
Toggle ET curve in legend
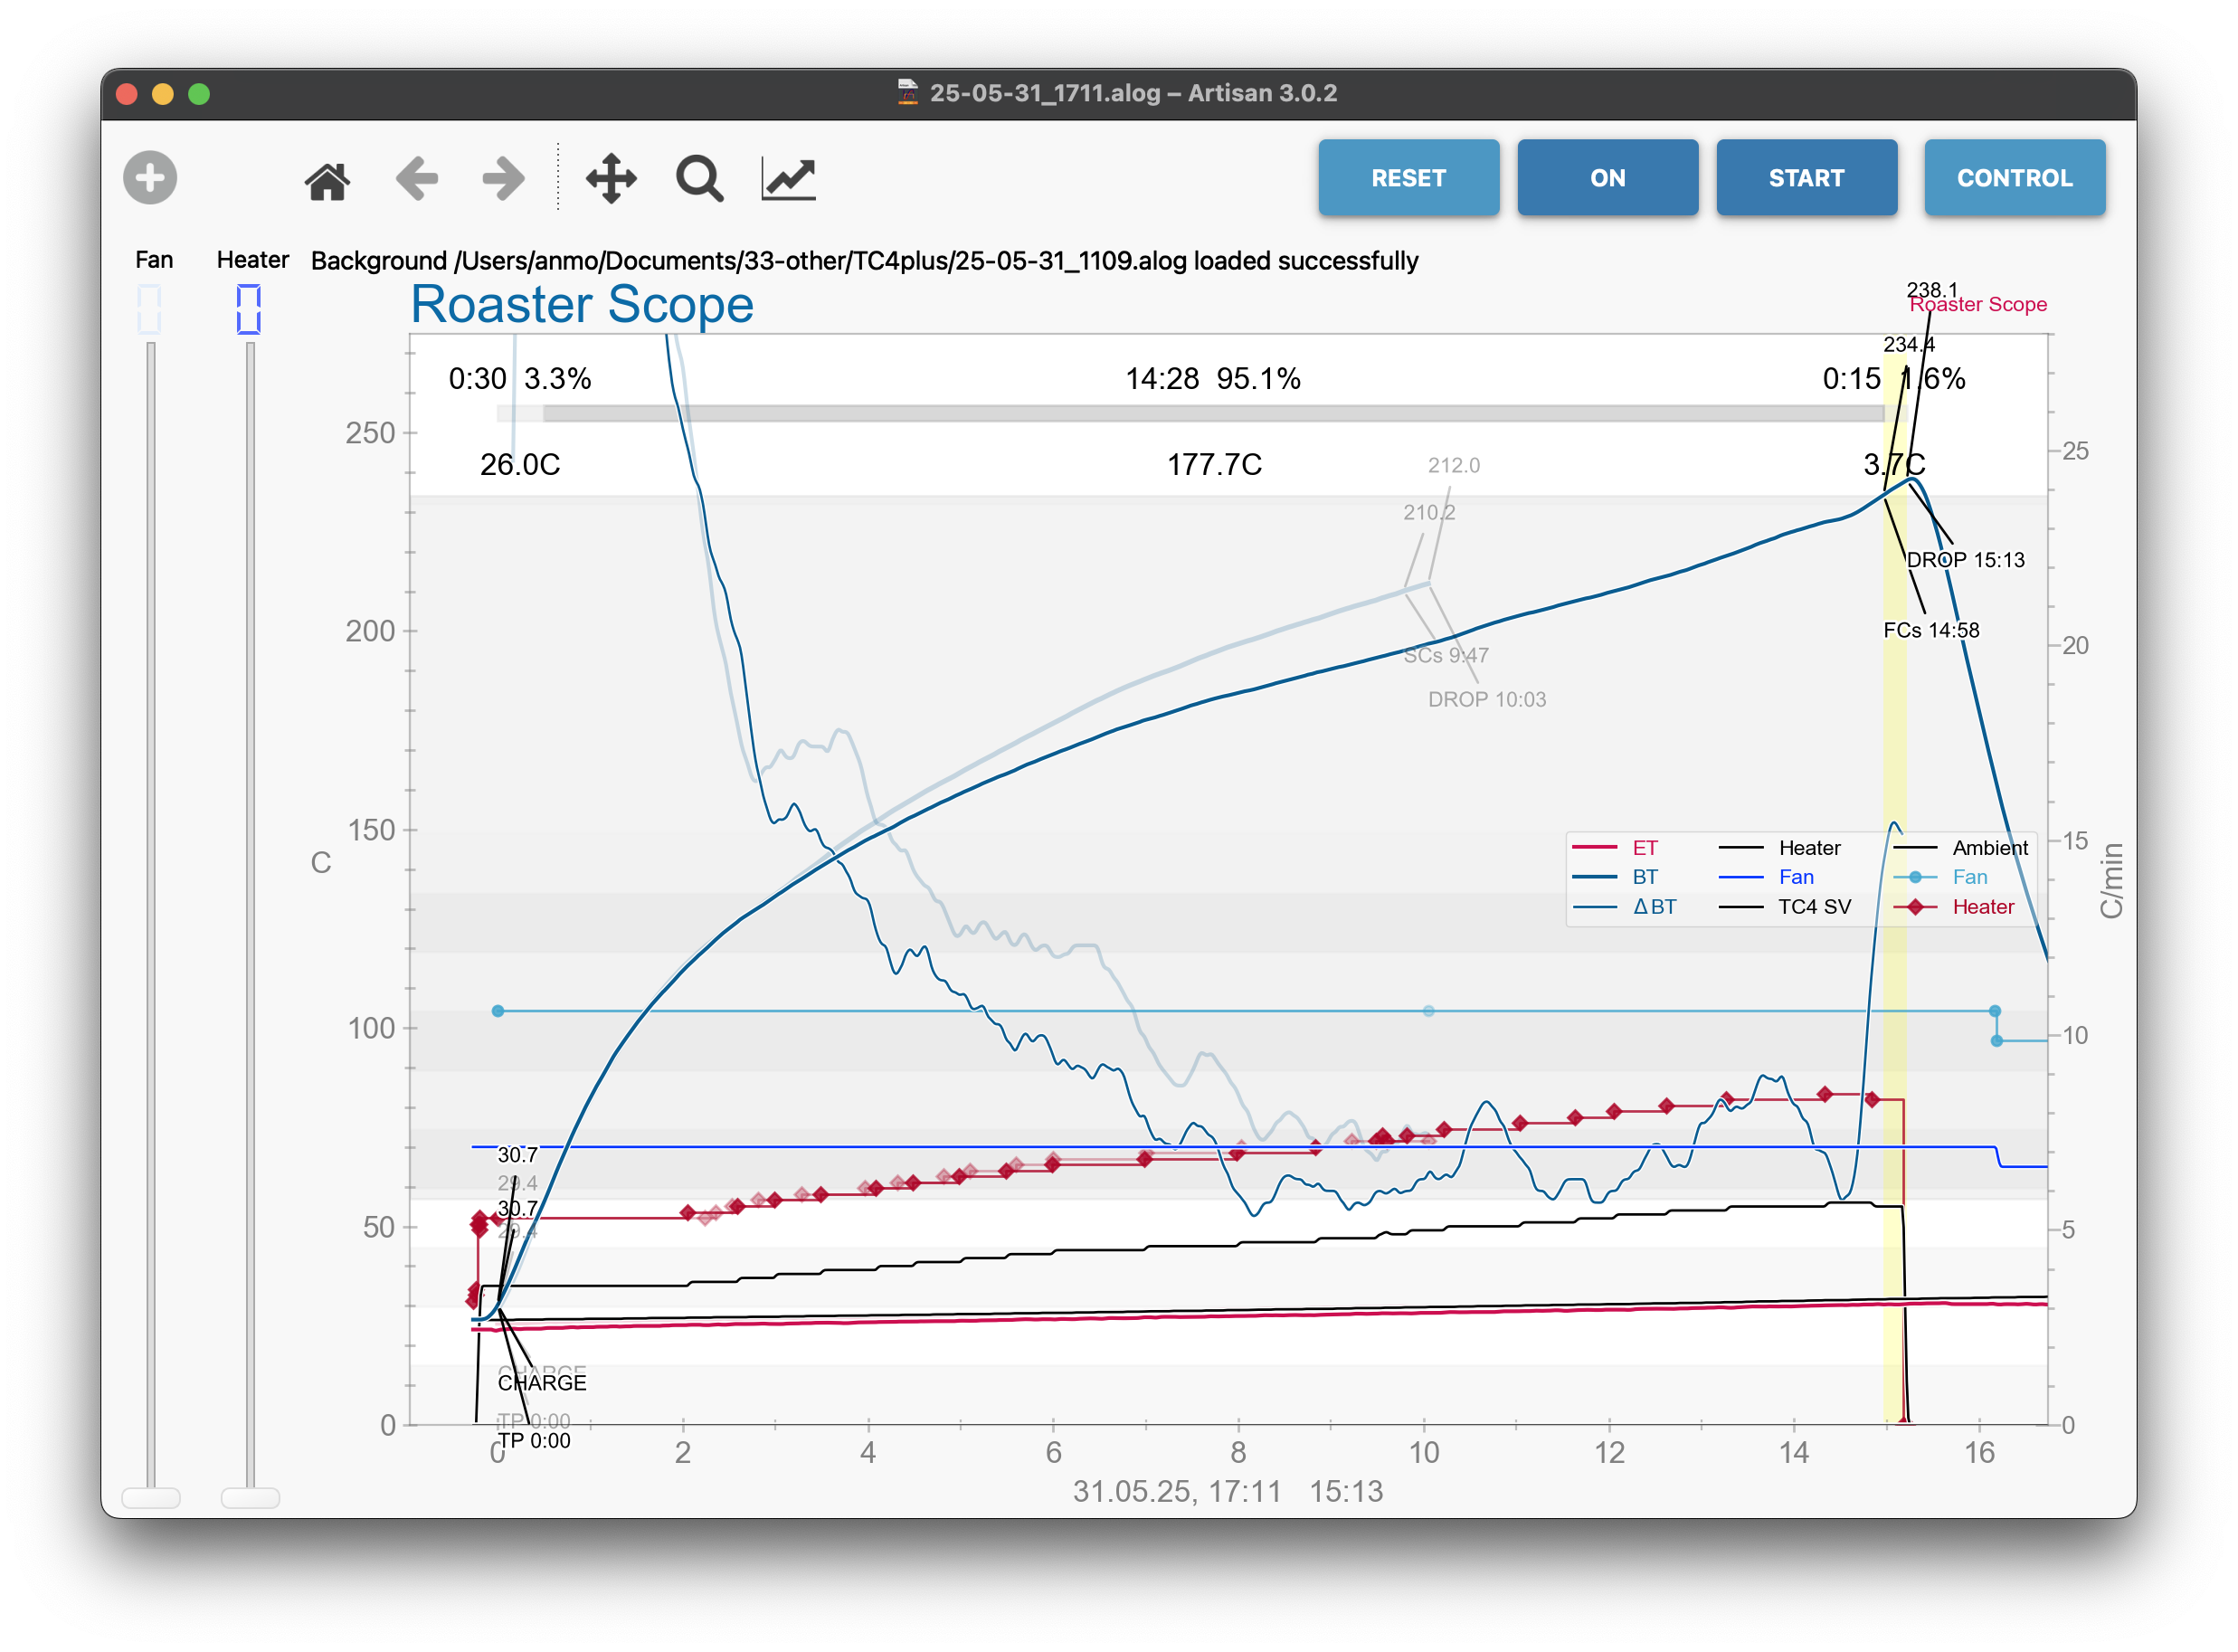click(x=1617, y=848)
